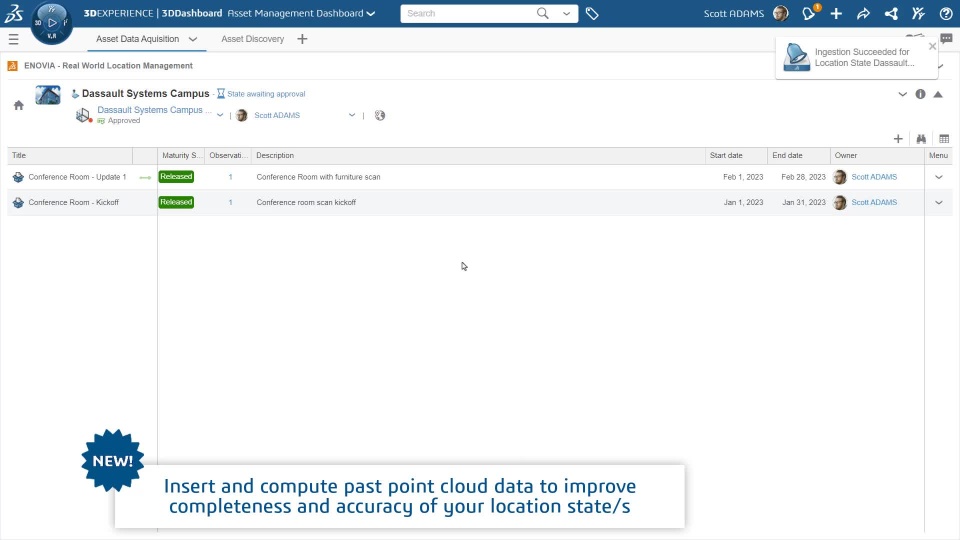Screen dimensions: 960x540
Task: Open the Dassault Systems Campus link
Action: click(x=154, y=110)
